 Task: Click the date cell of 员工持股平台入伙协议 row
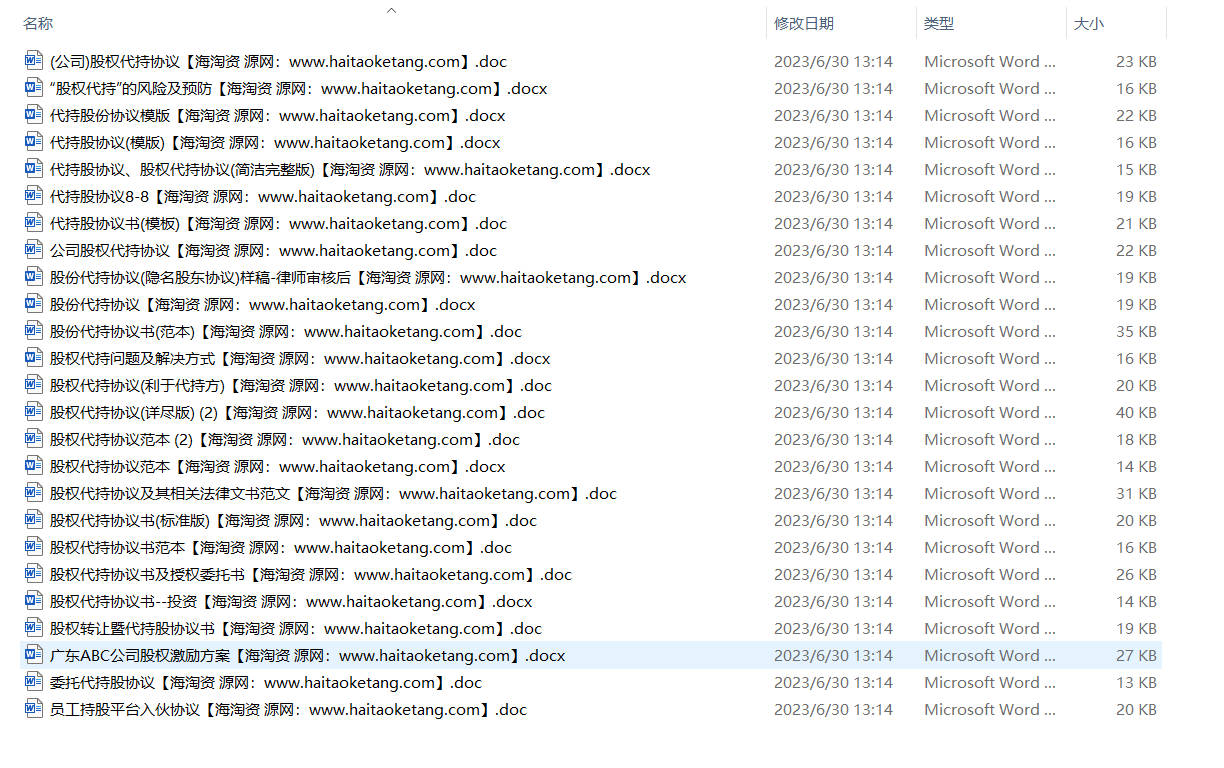833,709
